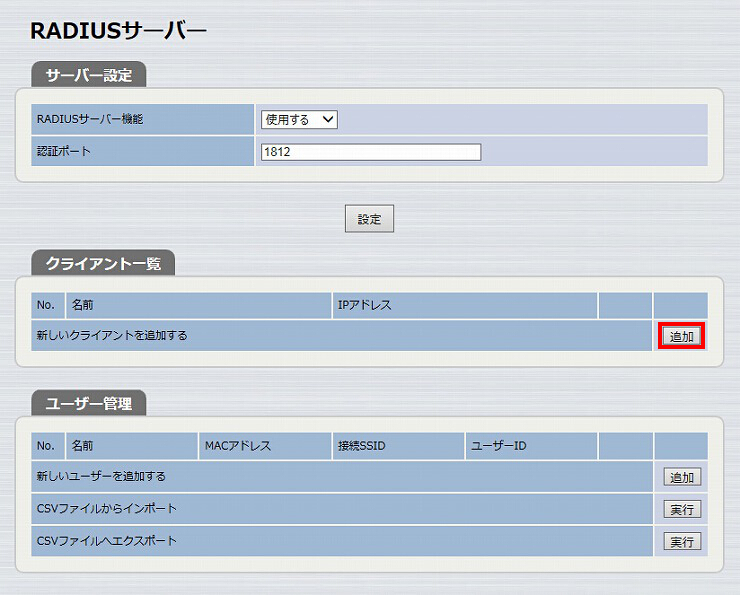Open the RADIUSサーバー機能 dropdown
740x595 pixels.
point(299,119)
